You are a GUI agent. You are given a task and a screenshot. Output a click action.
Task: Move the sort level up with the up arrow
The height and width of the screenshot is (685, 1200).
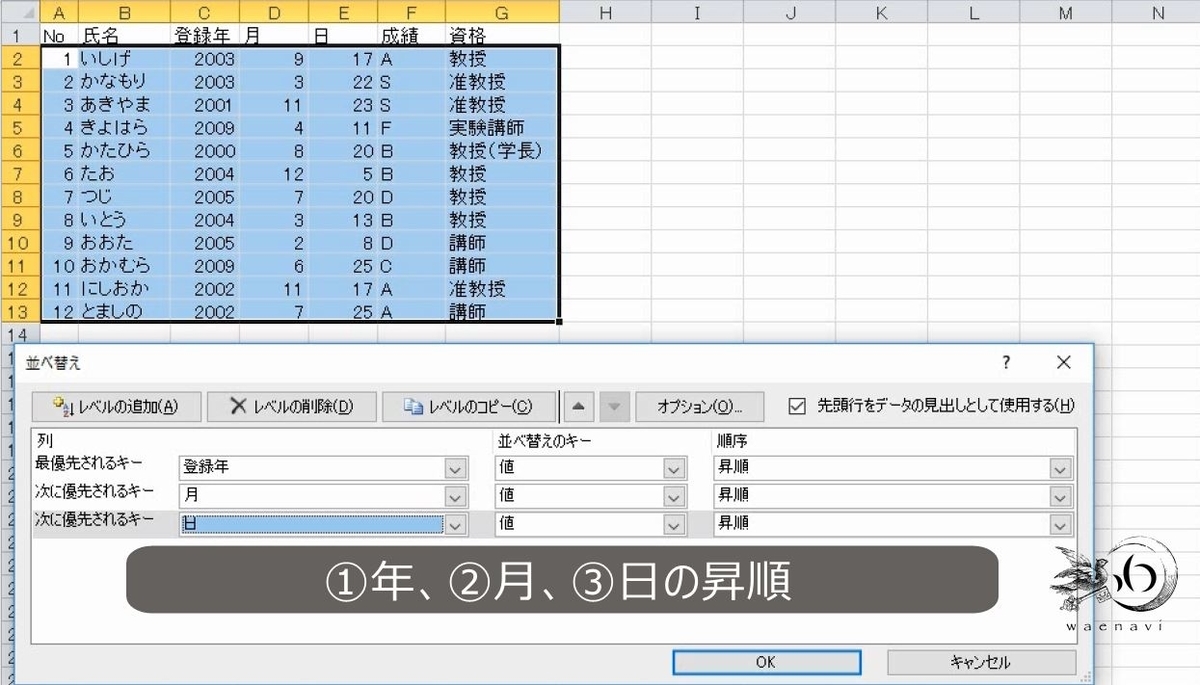[x=581, y=406]
